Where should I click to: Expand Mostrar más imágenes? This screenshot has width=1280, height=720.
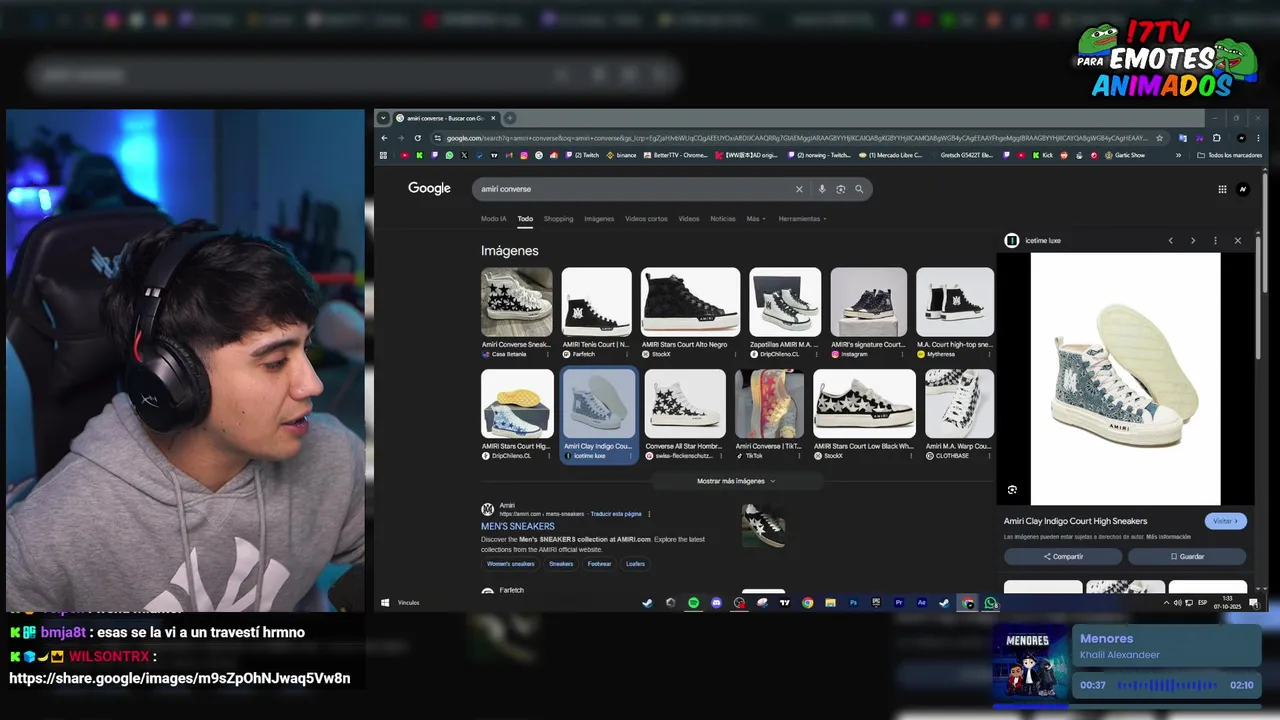tap(736, 481)
